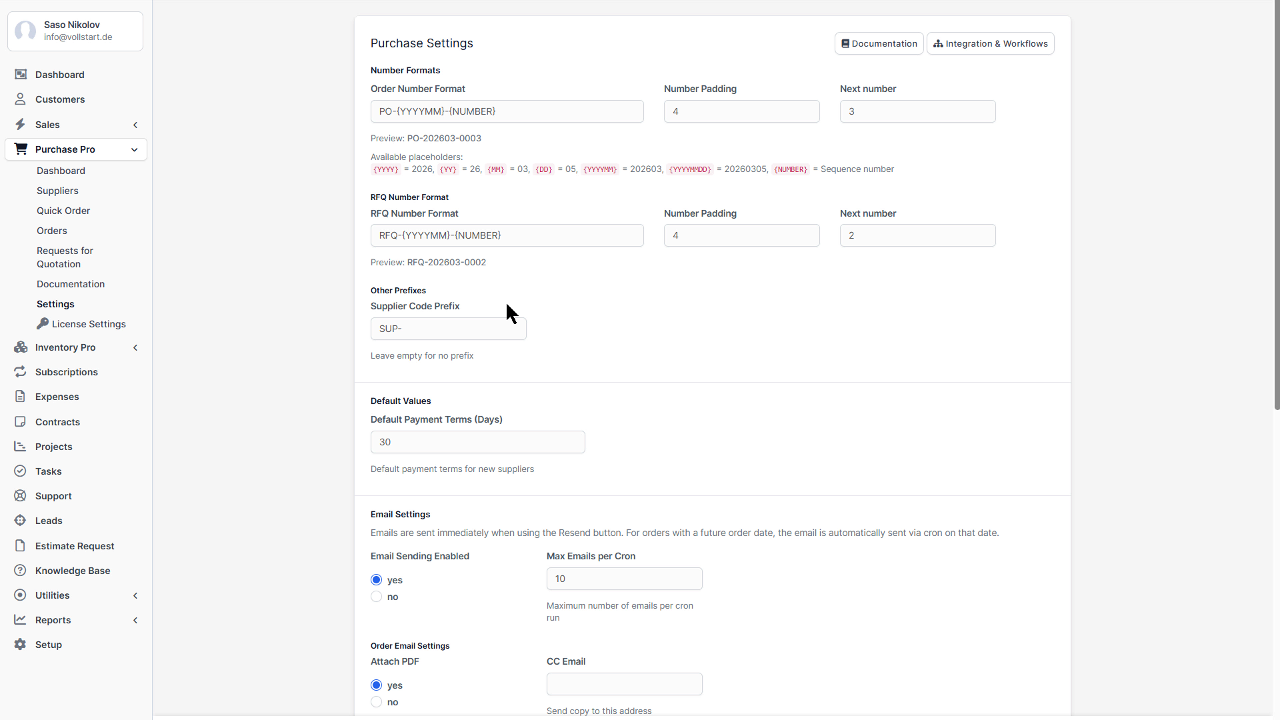
Task: Click the order Next number field showing 3
Action: 918,112
